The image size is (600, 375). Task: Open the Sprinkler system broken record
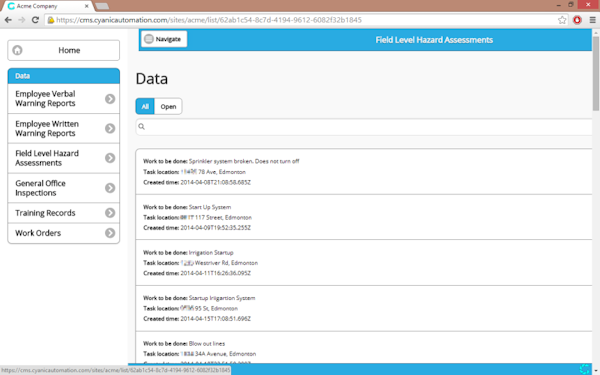point(364,172)
